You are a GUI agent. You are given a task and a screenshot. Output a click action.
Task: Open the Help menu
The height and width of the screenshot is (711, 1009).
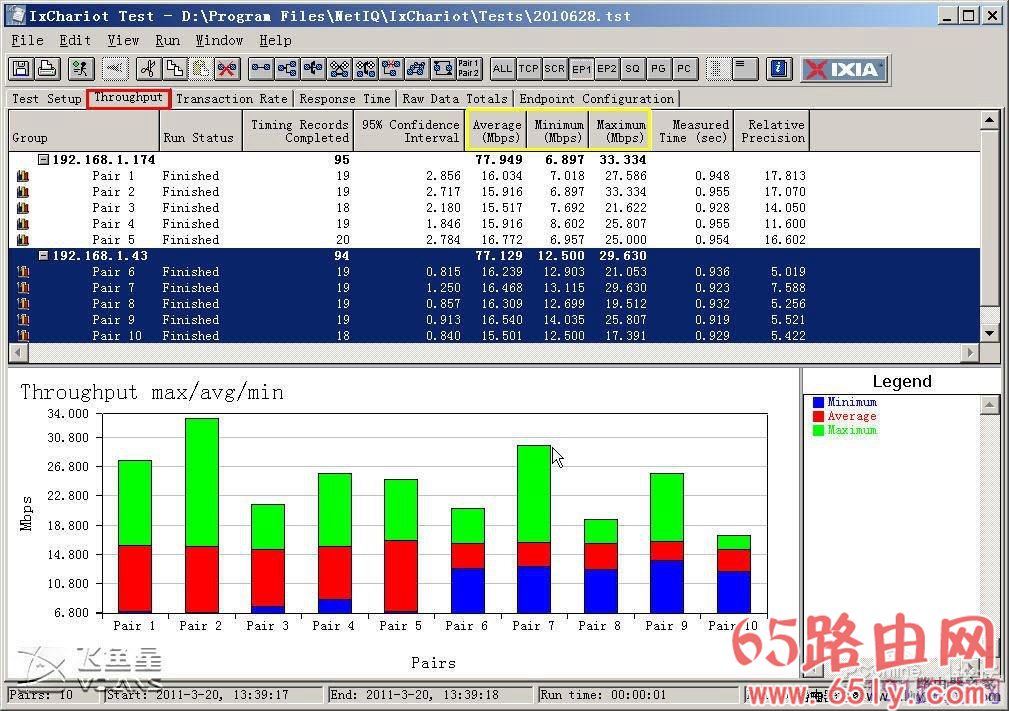pos(275,41)
